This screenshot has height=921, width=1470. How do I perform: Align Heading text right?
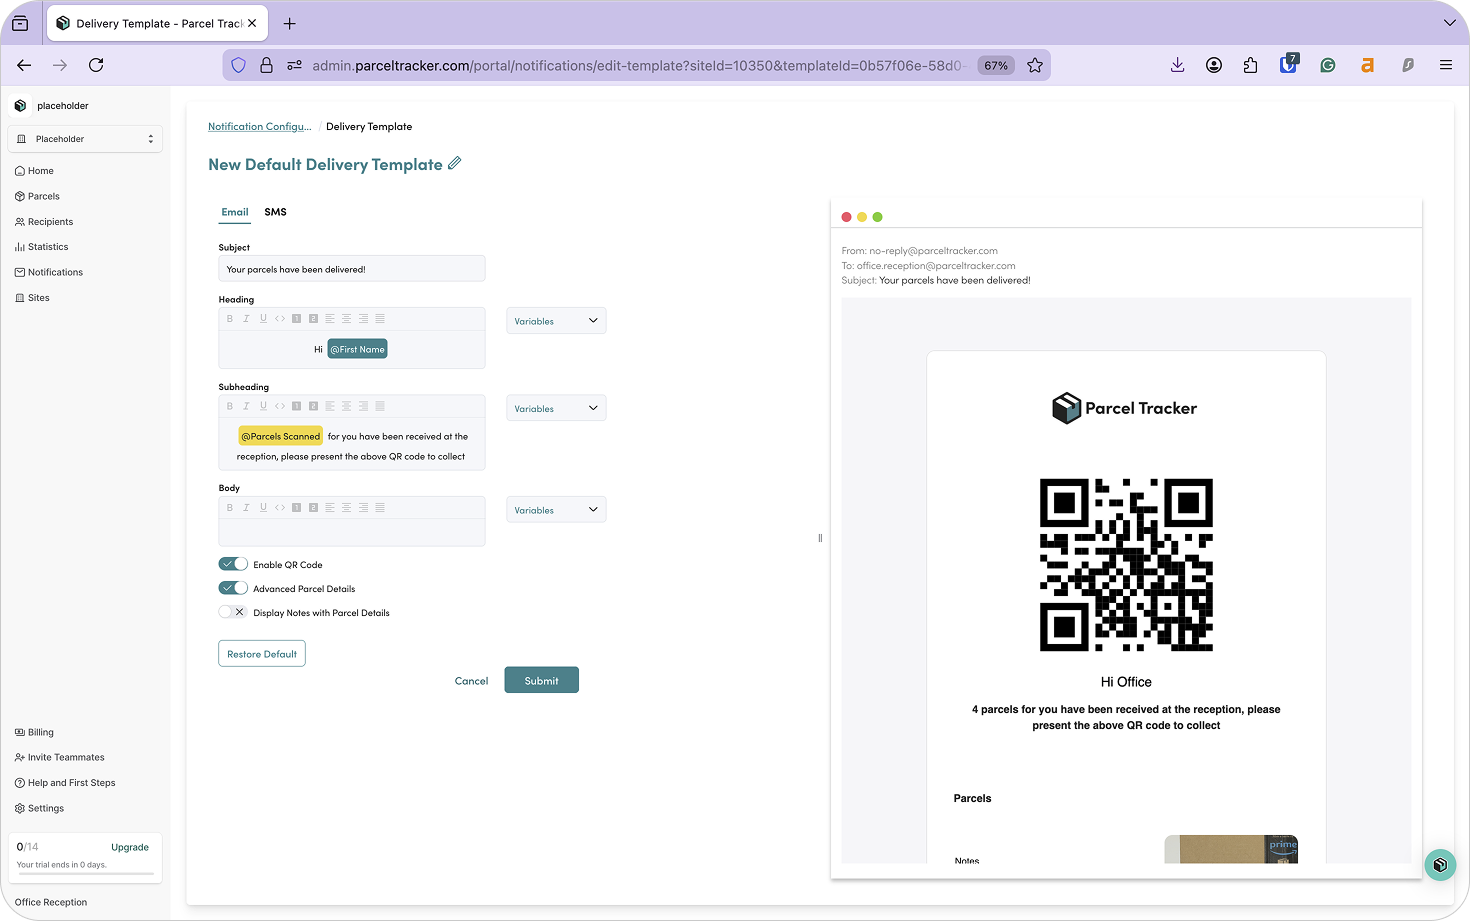tap(363, 319)
